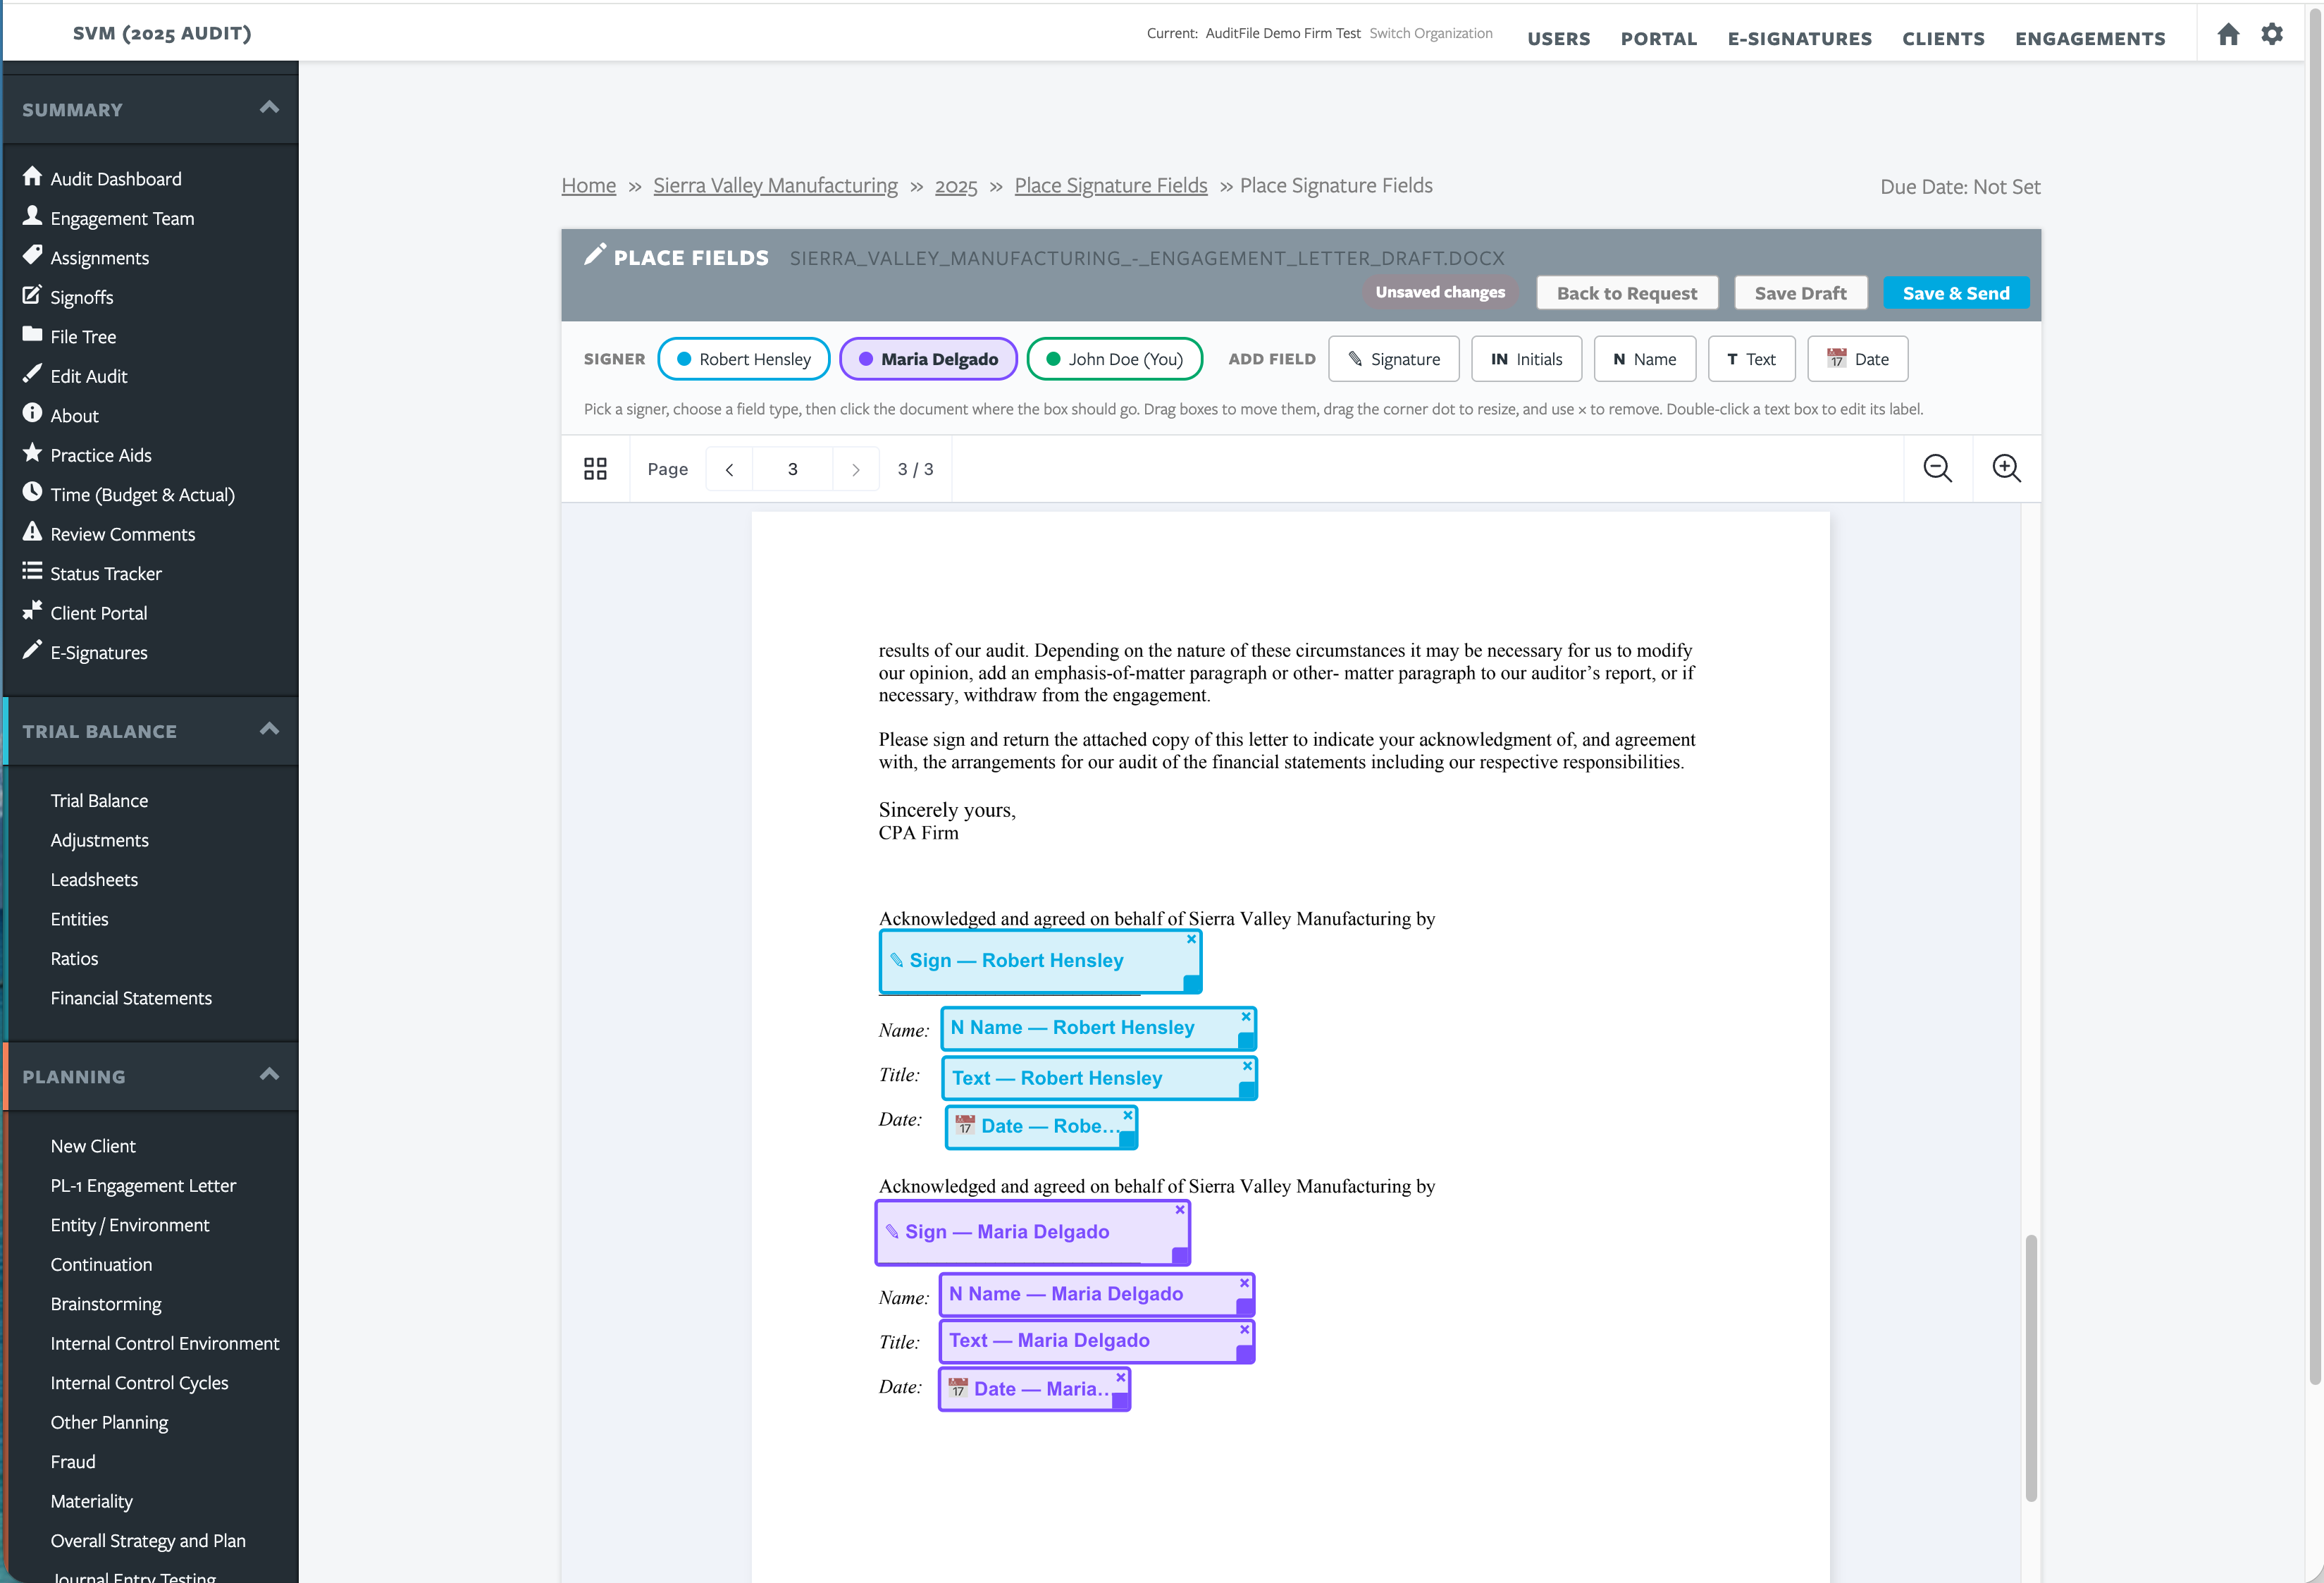
Task: Select the Text — Maria Delgado field box
Action: pos(1096,1341)
